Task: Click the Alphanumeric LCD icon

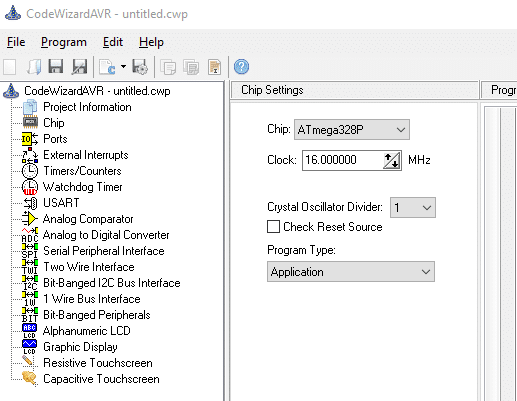Action: [30, 331]
